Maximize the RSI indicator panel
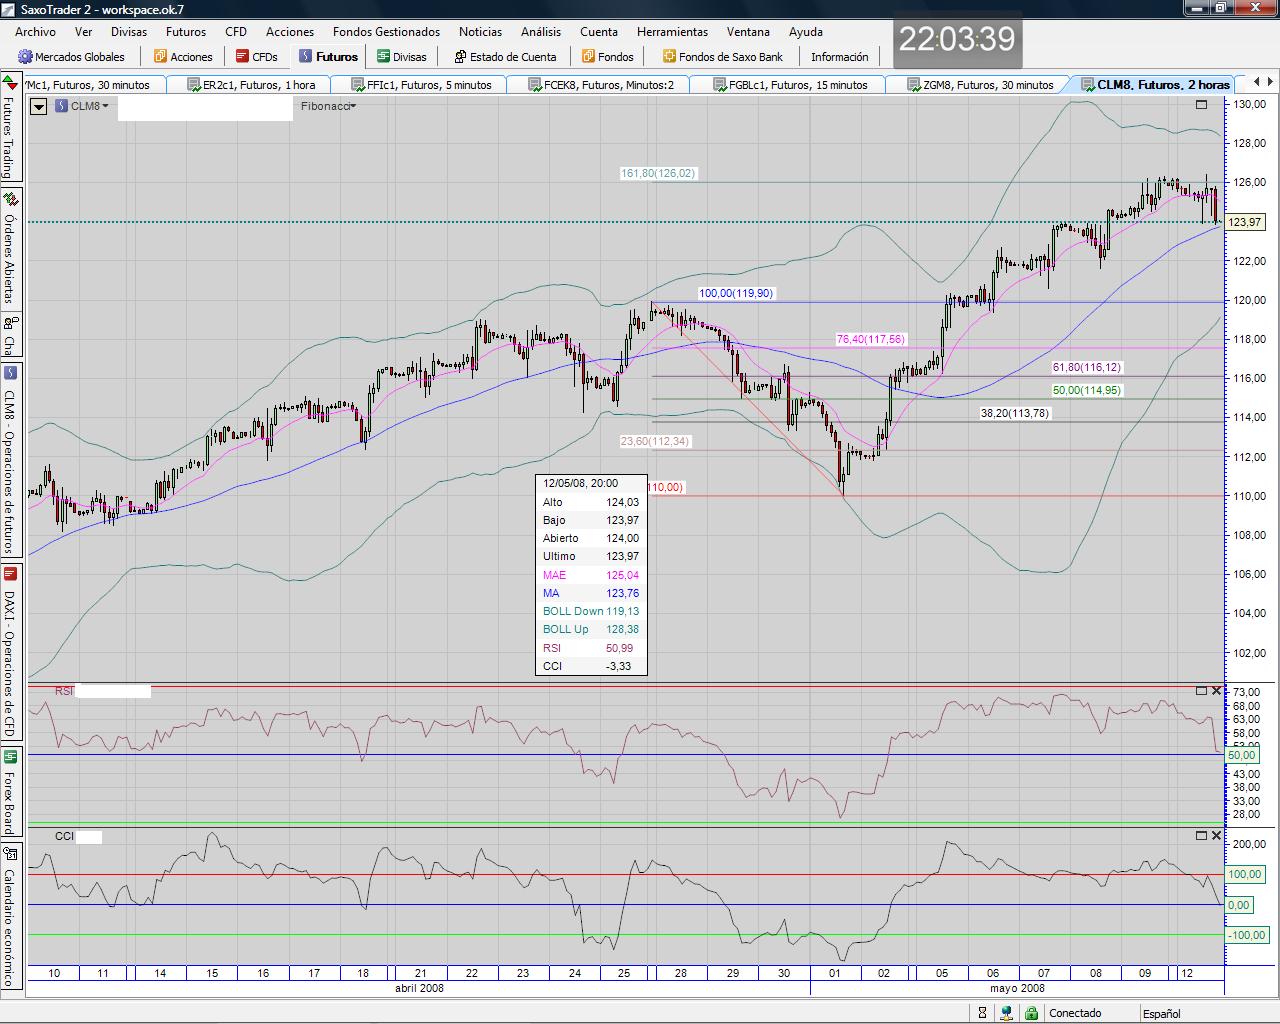Image resolution: width=1280 pixels, height=1024 pixels. 1201,691
